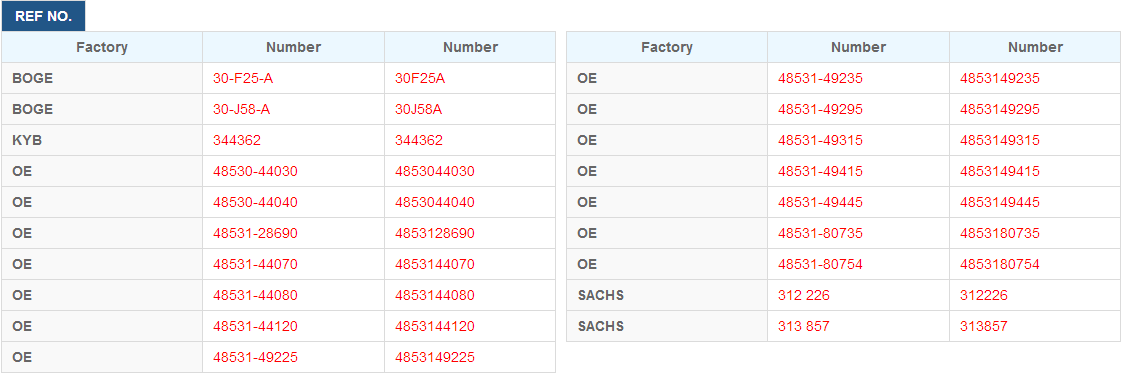Open reference 48531-80735

tap(820, 233)
